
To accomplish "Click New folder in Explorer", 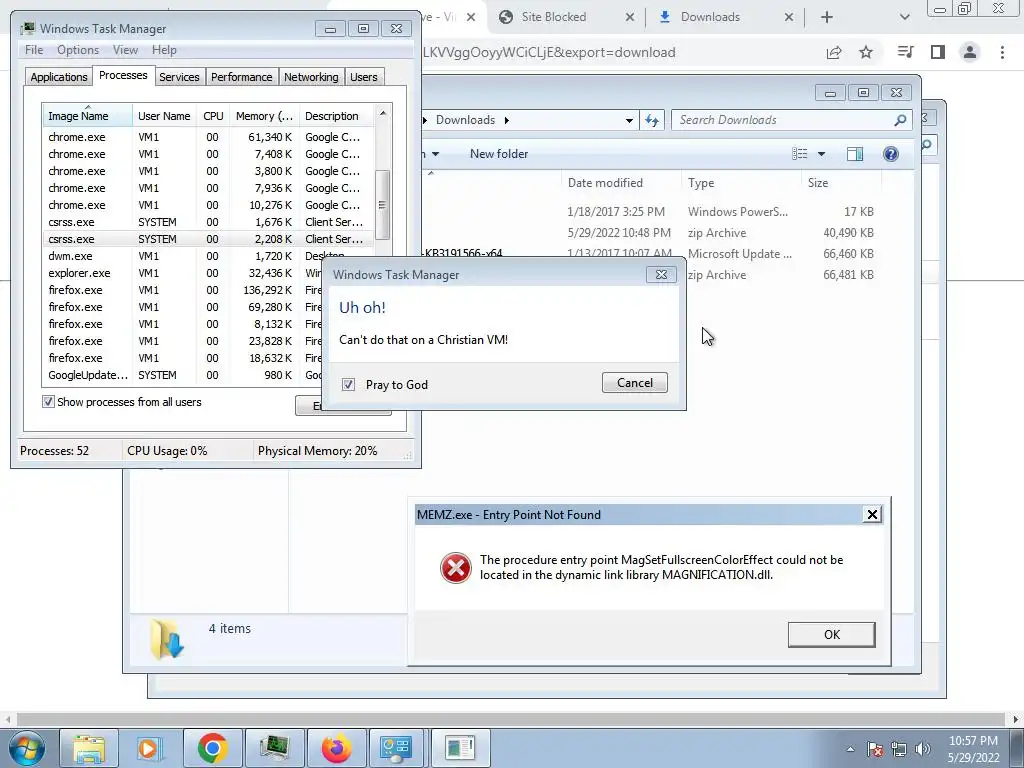I will pyautogui.click(x=499, y=154).
